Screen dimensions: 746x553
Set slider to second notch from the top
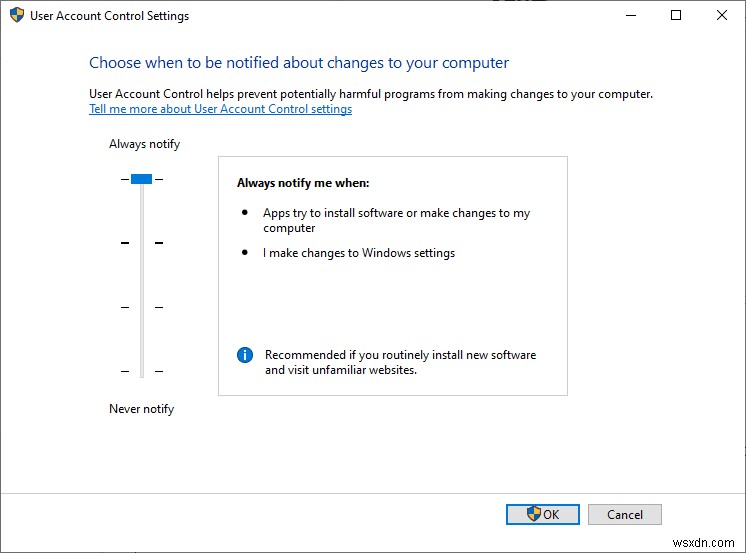141,243
